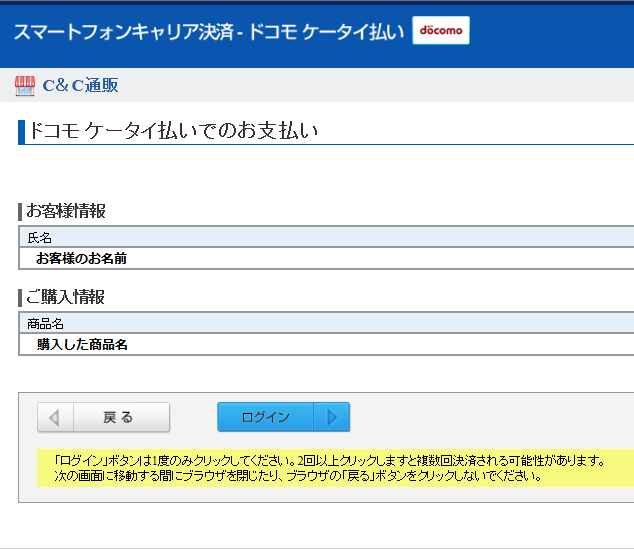Image resolution: width=634 pixels, height=549 pixels.
Task: Click the right arrow on ログイン button
Action: (332, 417)
